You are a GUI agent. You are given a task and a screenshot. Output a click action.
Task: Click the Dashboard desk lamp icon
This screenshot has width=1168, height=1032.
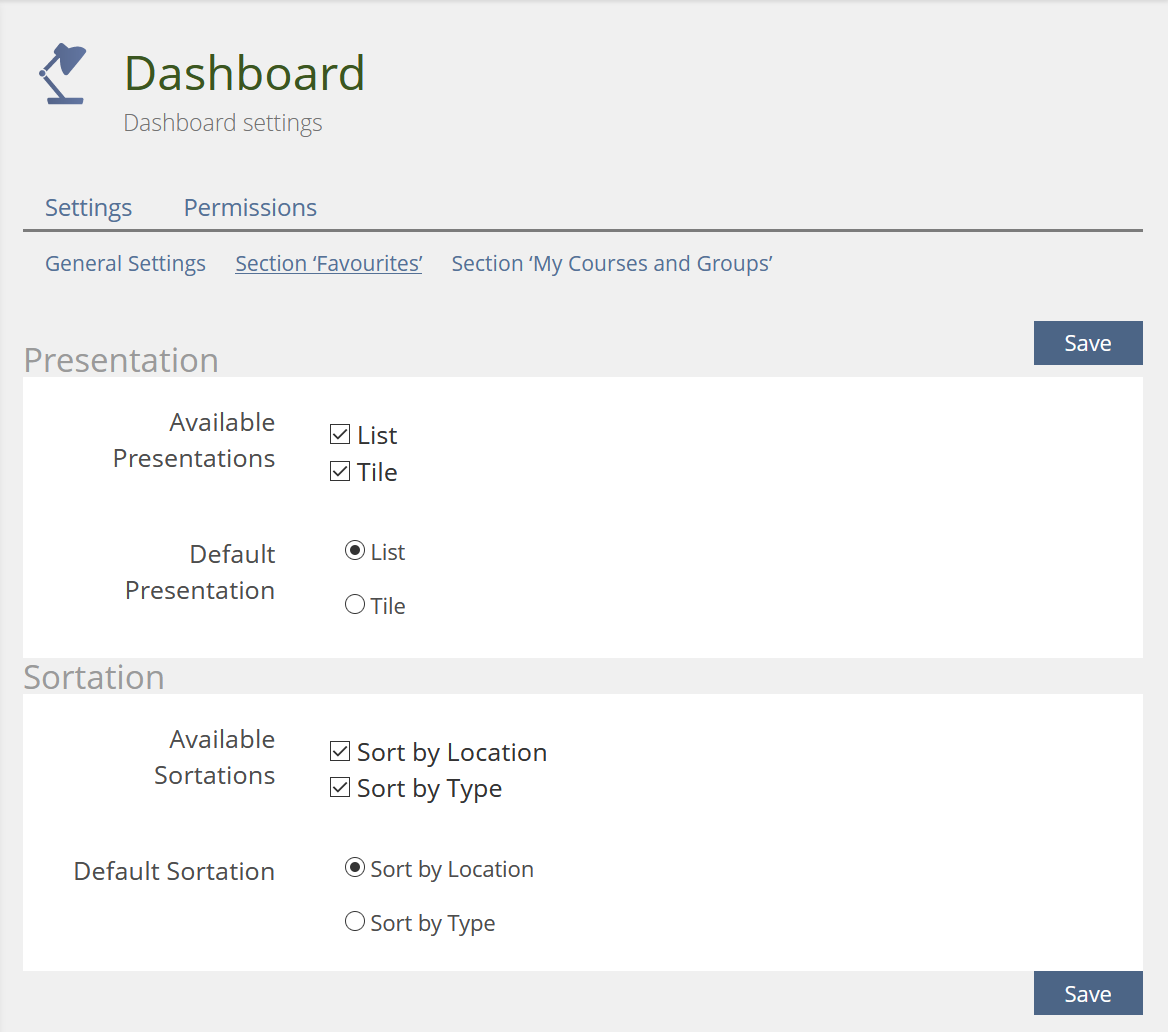(x=62, y=74)
